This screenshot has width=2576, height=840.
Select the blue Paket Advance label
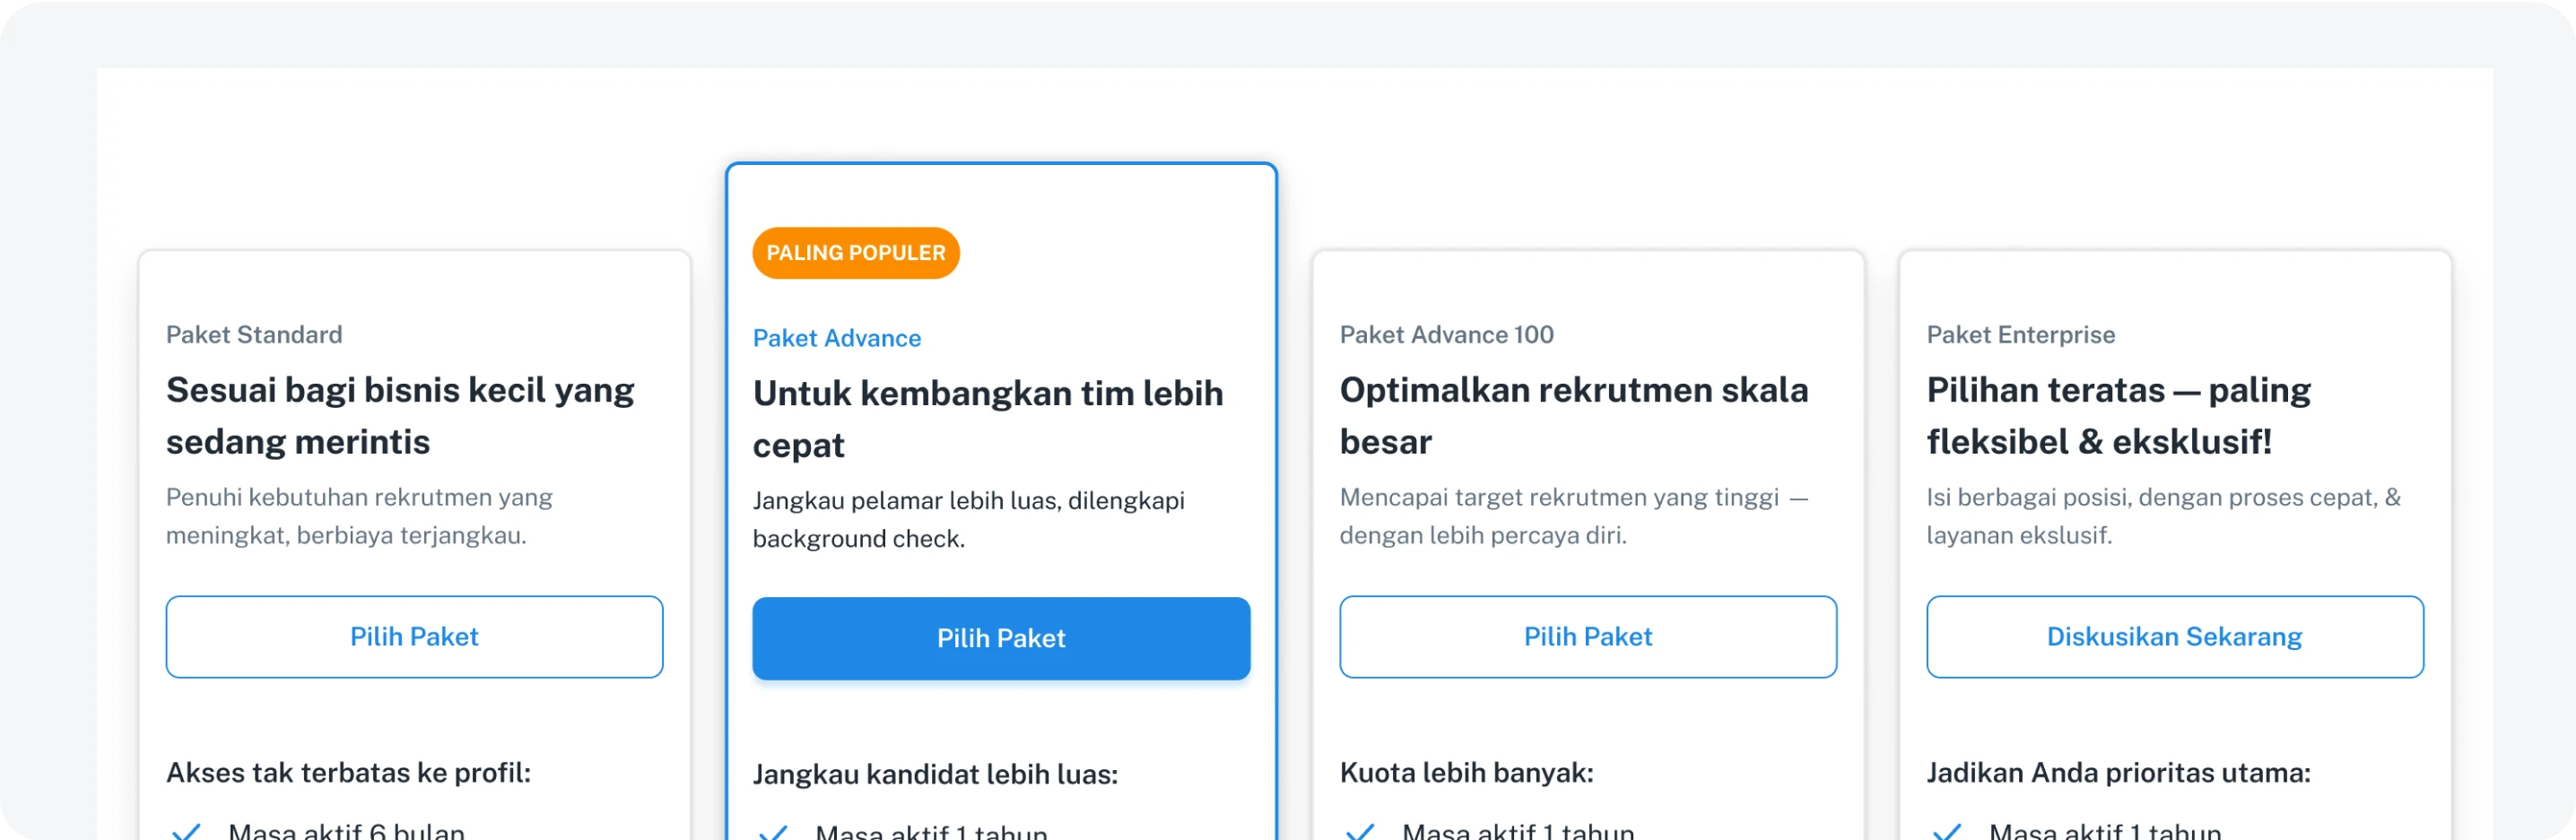[836, 338]
